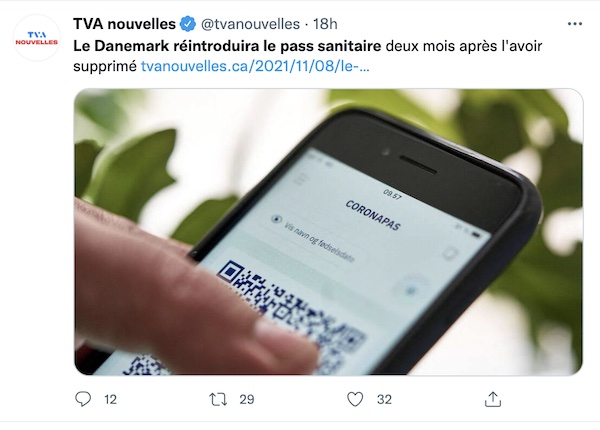Open the @tvanouvelles handle

(250, 24)
